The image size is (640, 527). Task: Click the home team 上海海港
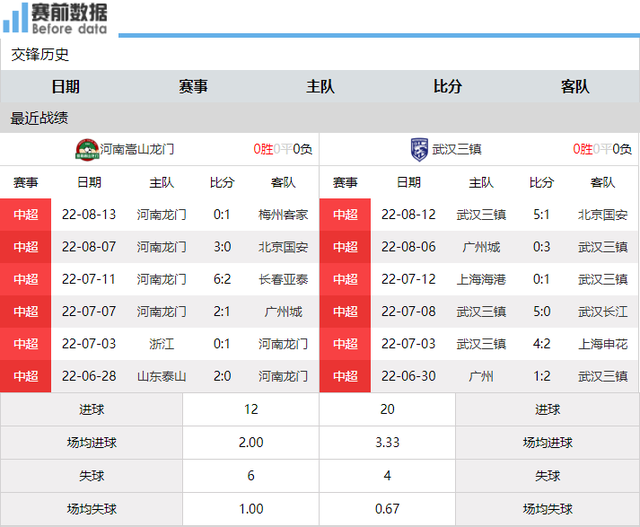(481, 279)
